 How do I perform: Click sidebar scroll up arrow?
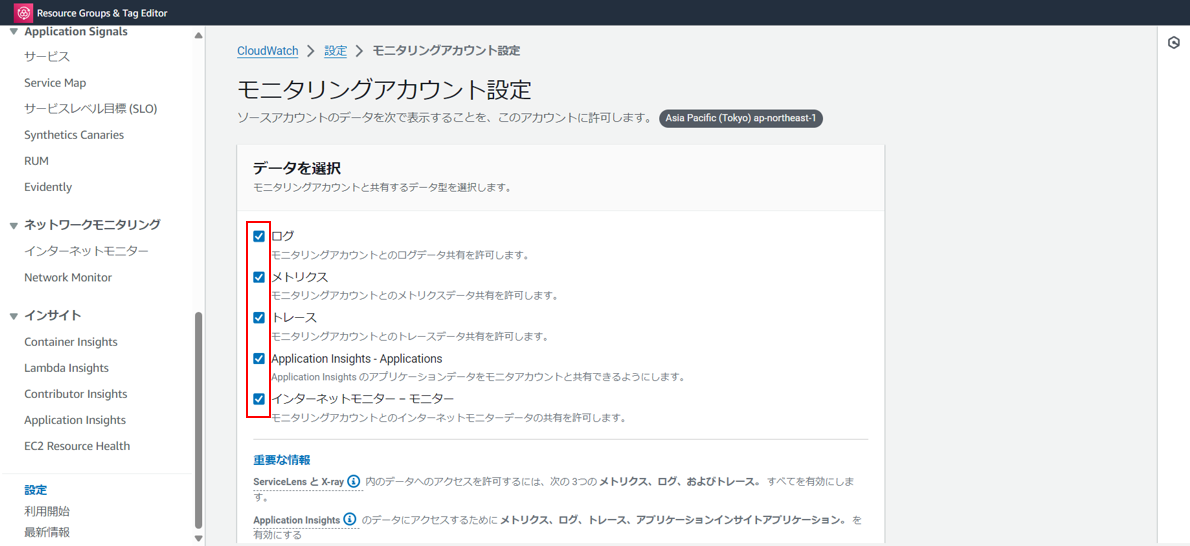click(x=199, y=35)
